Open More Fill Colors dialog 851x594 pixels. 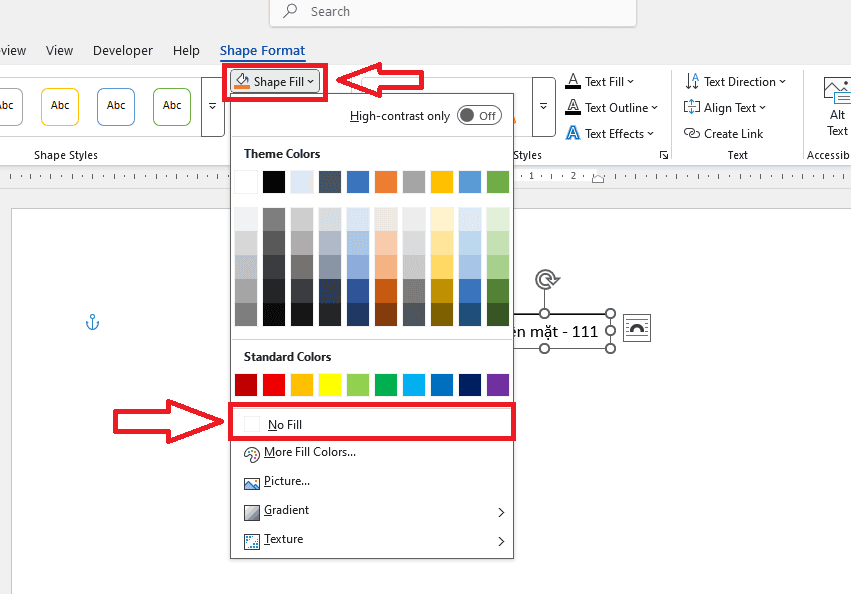(309, 453)
